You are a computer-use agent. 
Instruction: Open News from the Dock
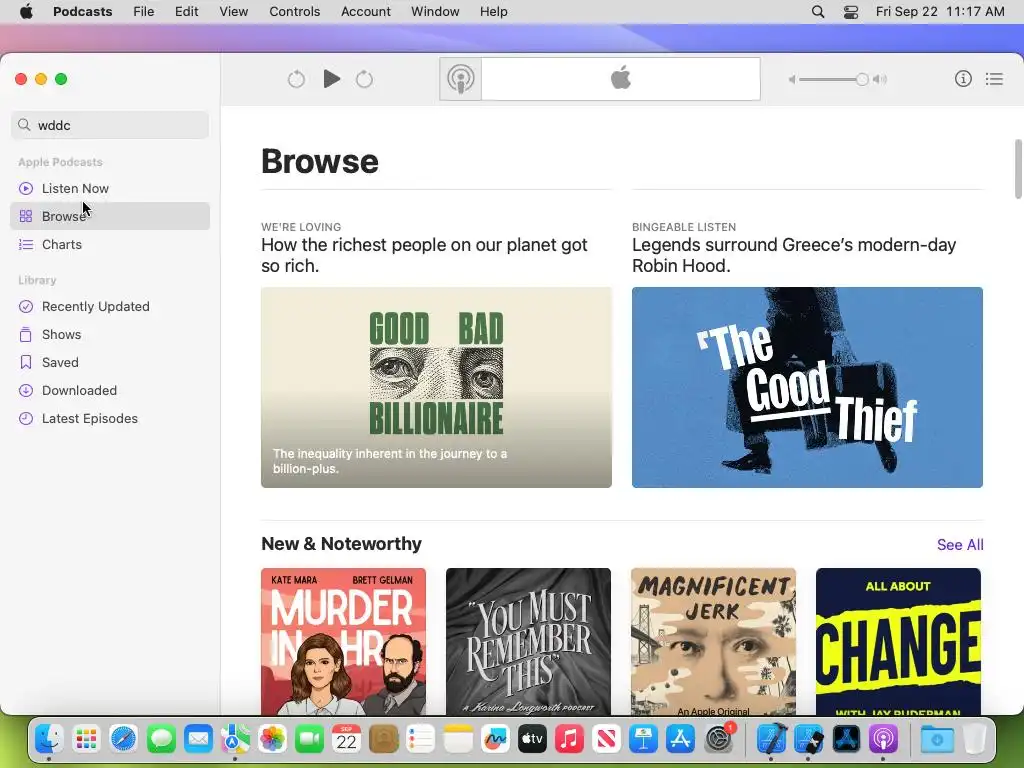click(607, 739)
